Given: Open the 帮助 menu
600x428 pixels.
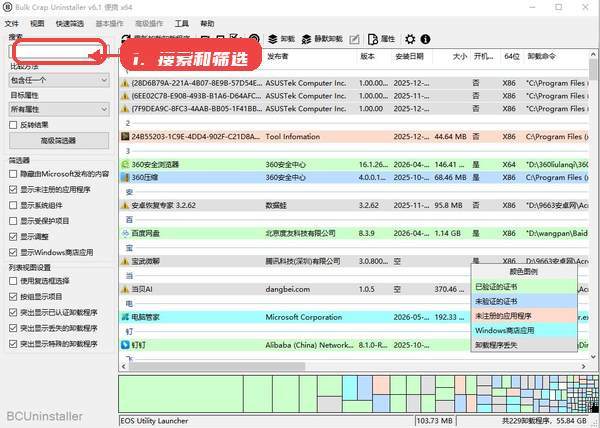Looking at the screenshot, I should click(207, 24).
